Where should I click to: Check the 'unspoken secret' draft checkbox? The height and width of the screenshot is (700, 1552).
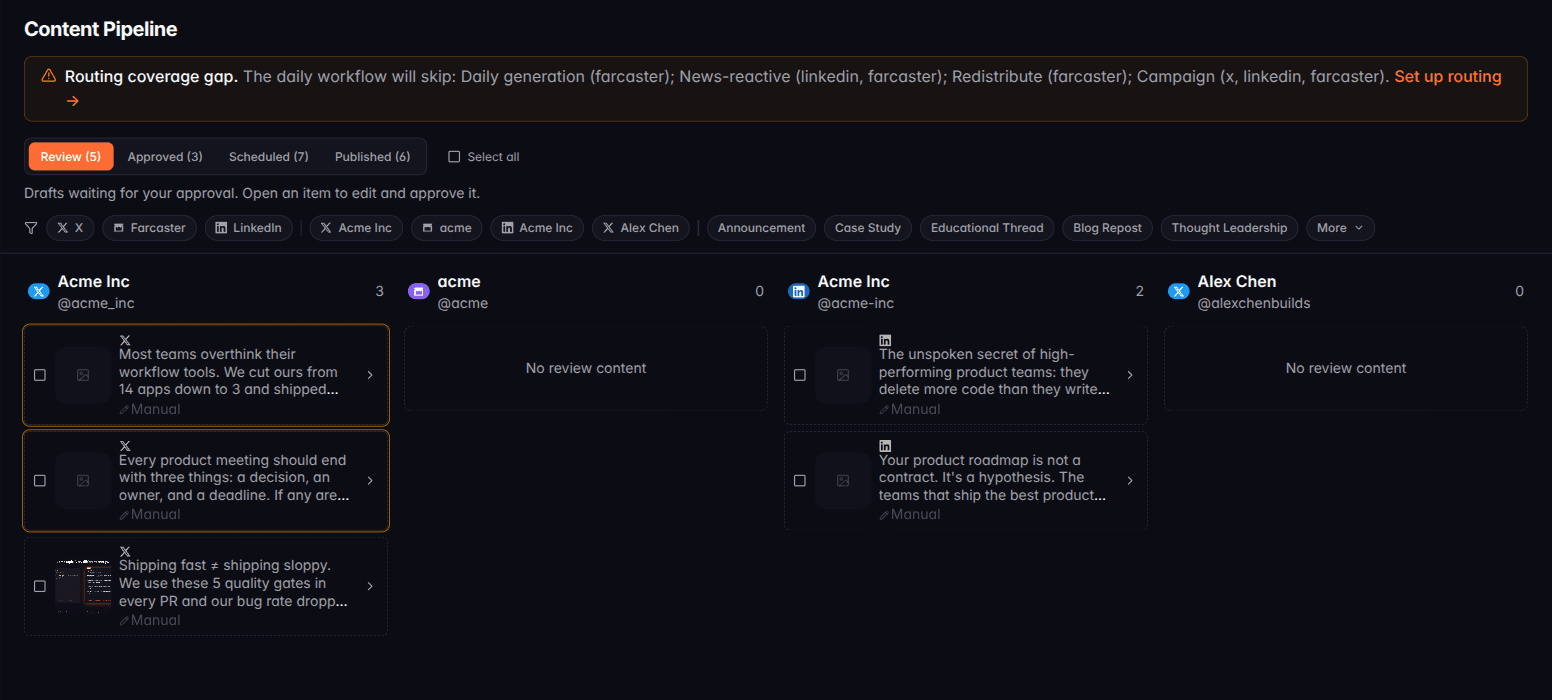(800, 375)
